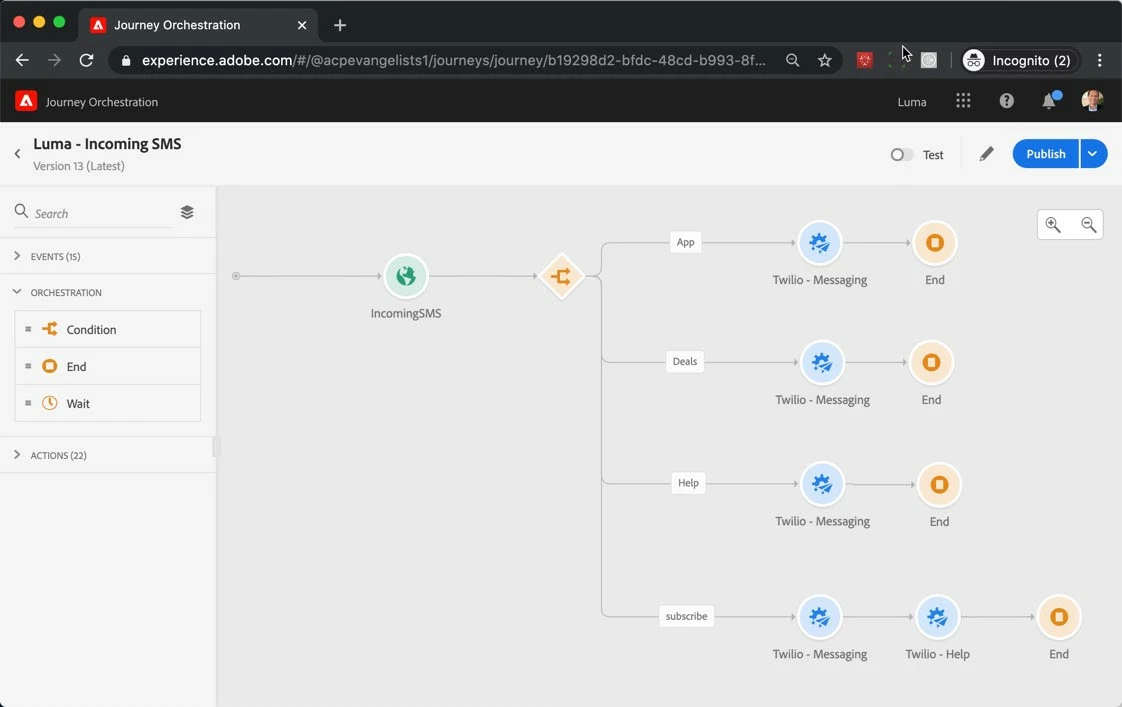Screen dimensions: 1122x707
Task: Click the Help path label
Action: 688,483
